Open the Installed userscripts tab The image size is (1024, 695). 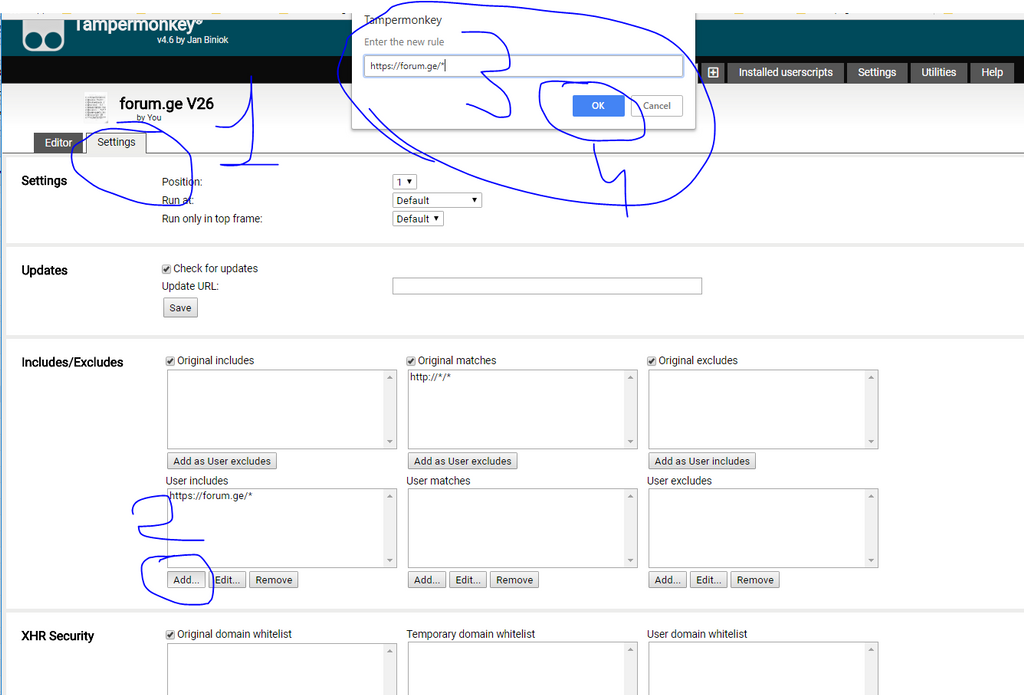[x=786, y=73]
